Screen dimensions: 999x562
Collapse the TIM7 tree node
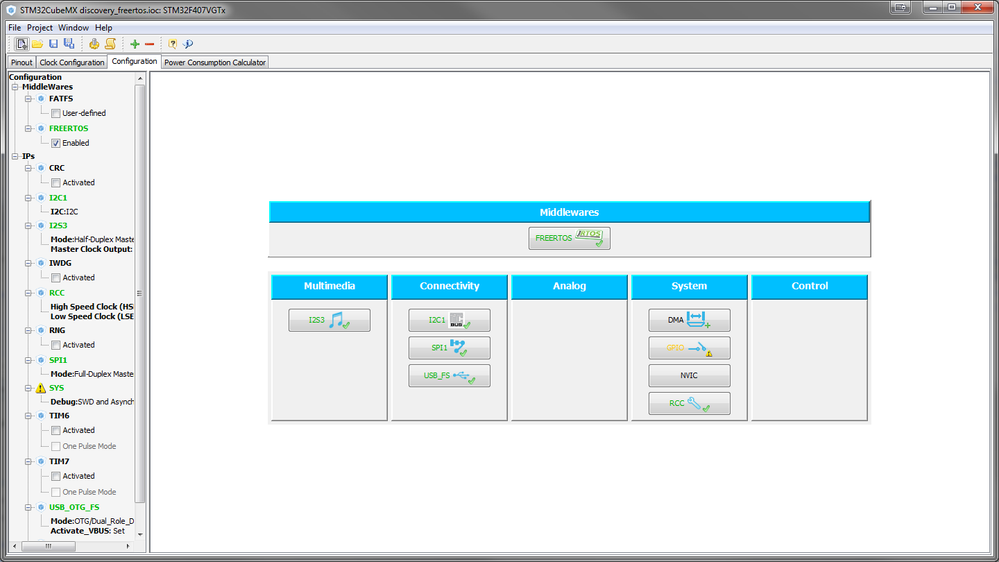pyautogui.click(x=28, y=461)
